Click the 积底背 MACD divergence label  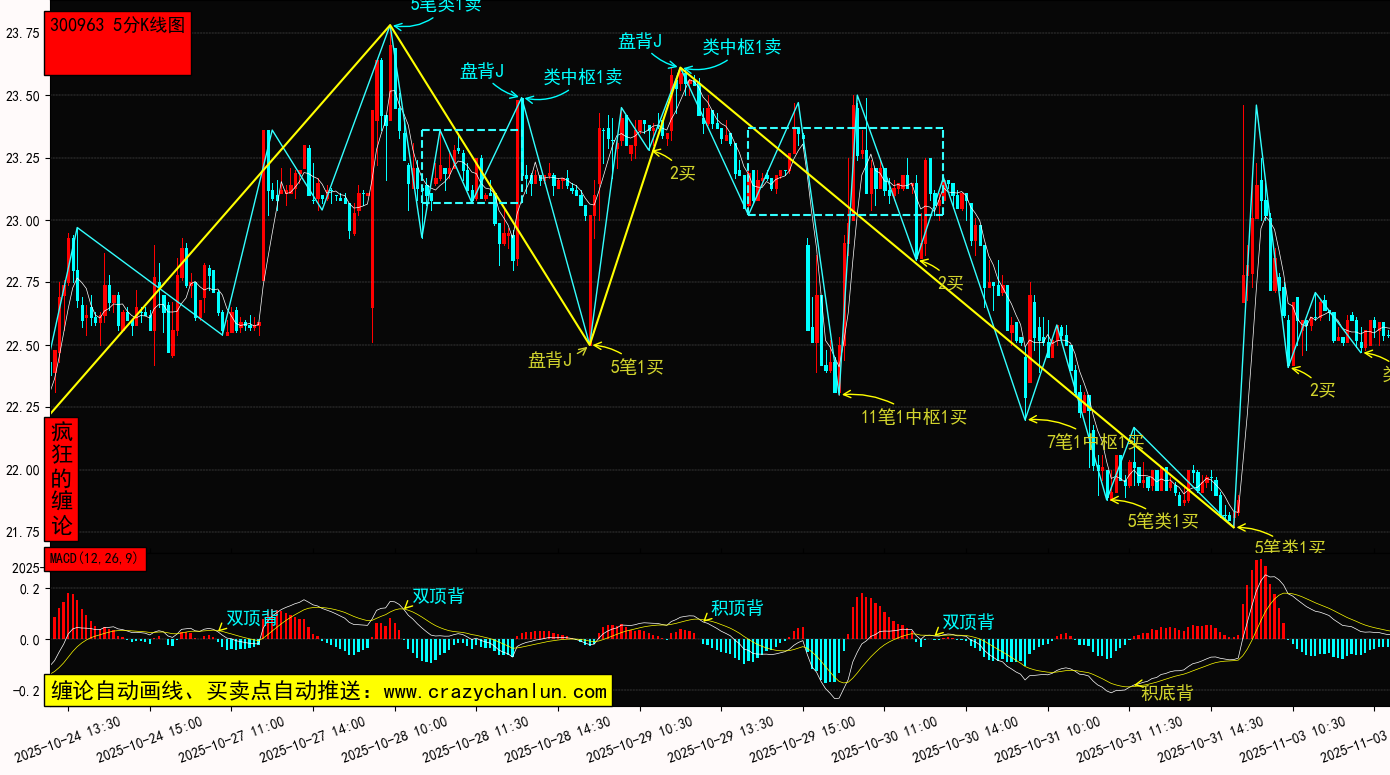[1167, 692]
